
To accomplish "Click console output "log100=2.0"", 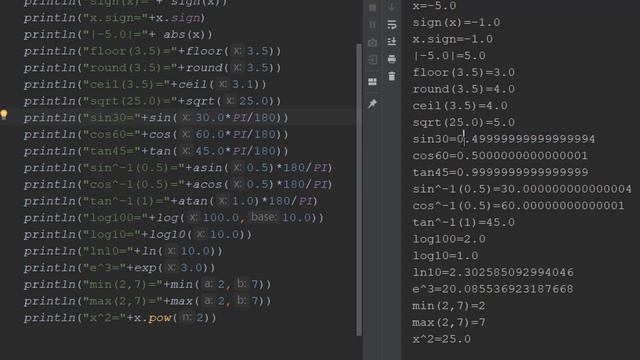I will click(x=449, y=239).
